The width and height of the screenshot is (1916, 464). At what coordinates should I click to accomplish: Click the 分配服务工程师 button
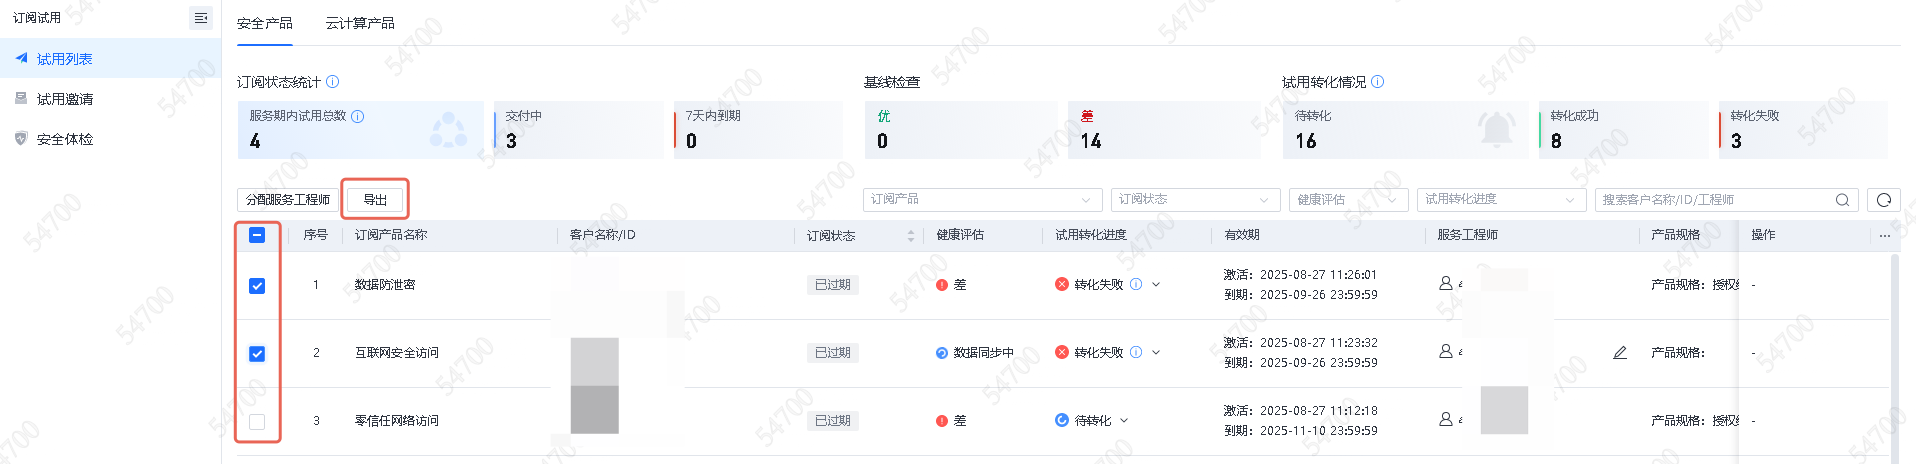coord(288,200)
